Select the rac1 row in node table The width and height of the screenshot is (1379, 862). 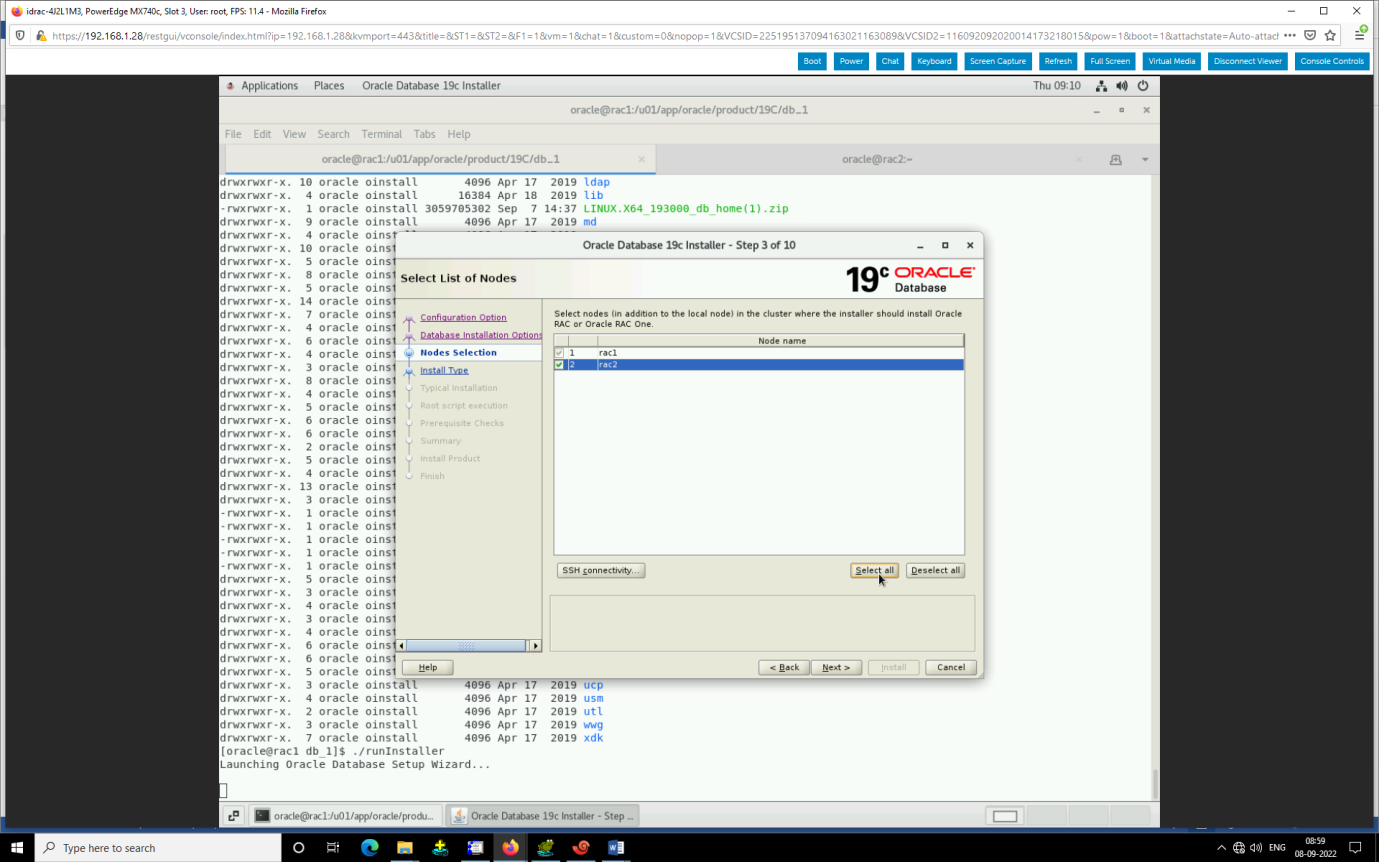(x=759, y=353)
